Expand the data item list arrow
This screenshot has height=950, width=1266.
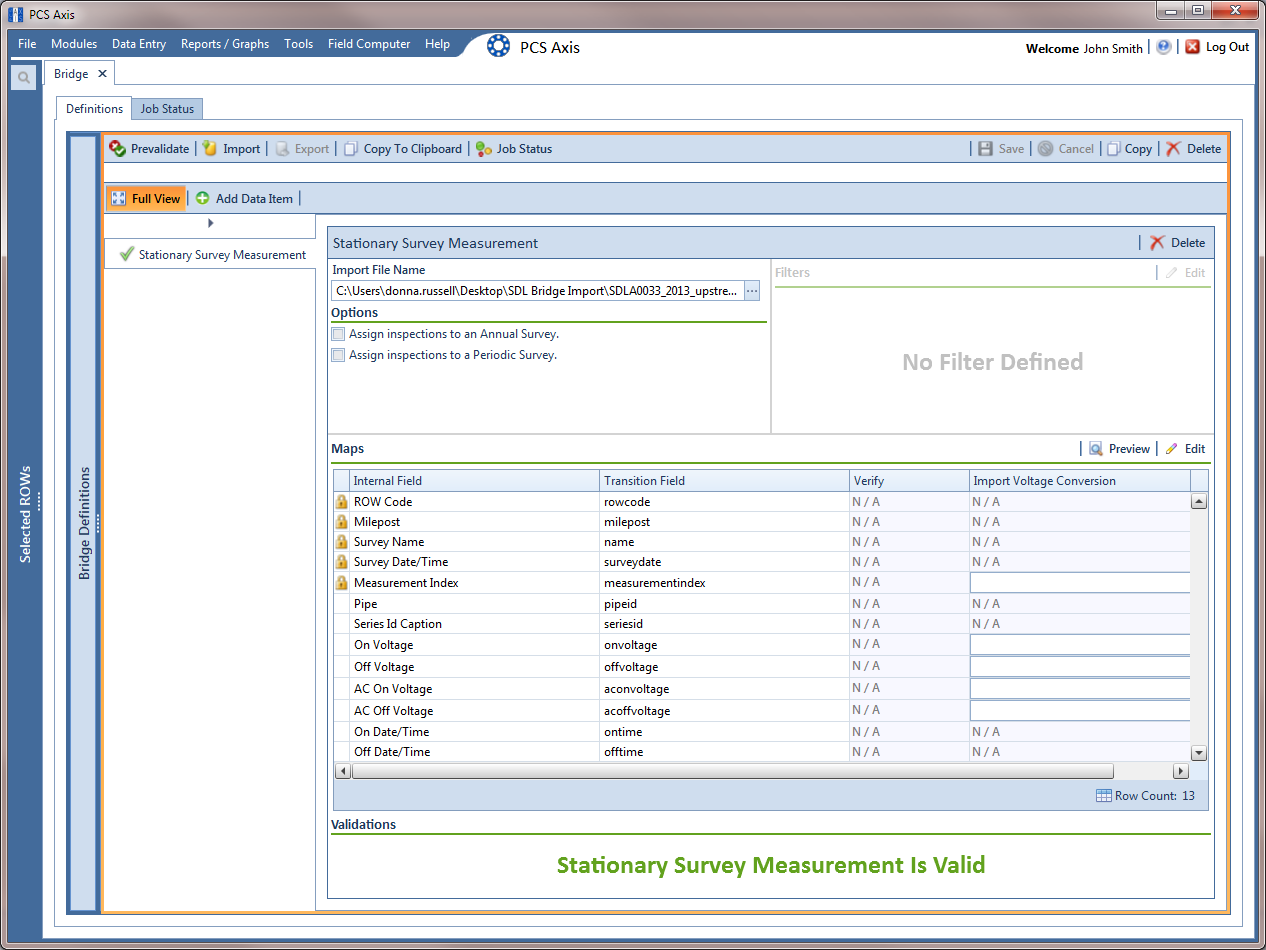(x=210, y=223)
